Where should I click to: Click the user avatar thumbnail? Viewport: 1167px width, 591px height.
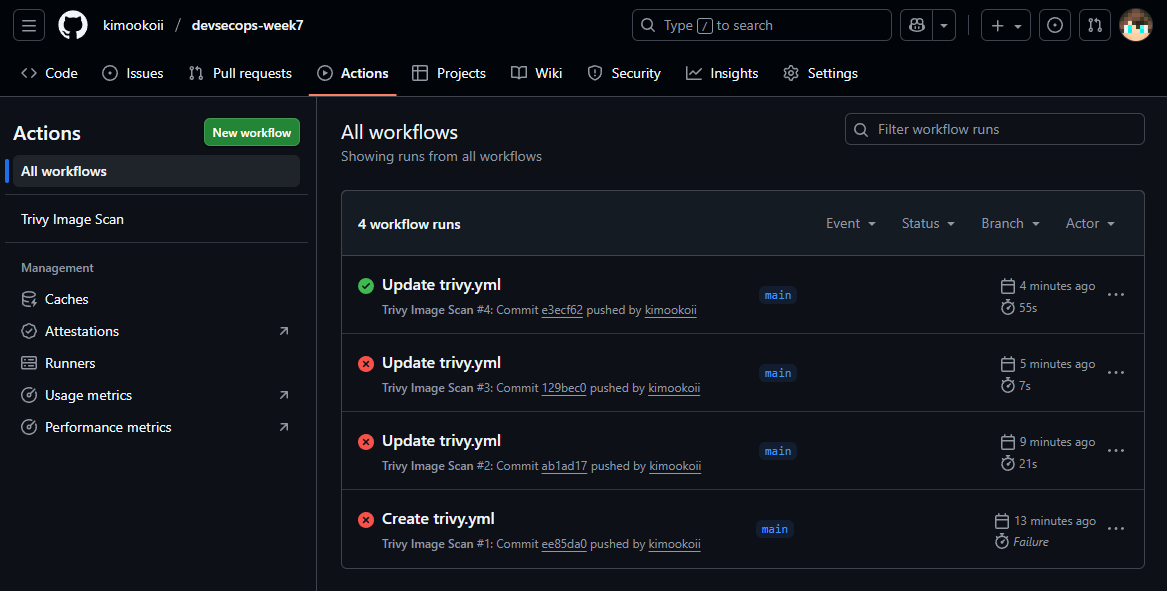[1135, 26]
